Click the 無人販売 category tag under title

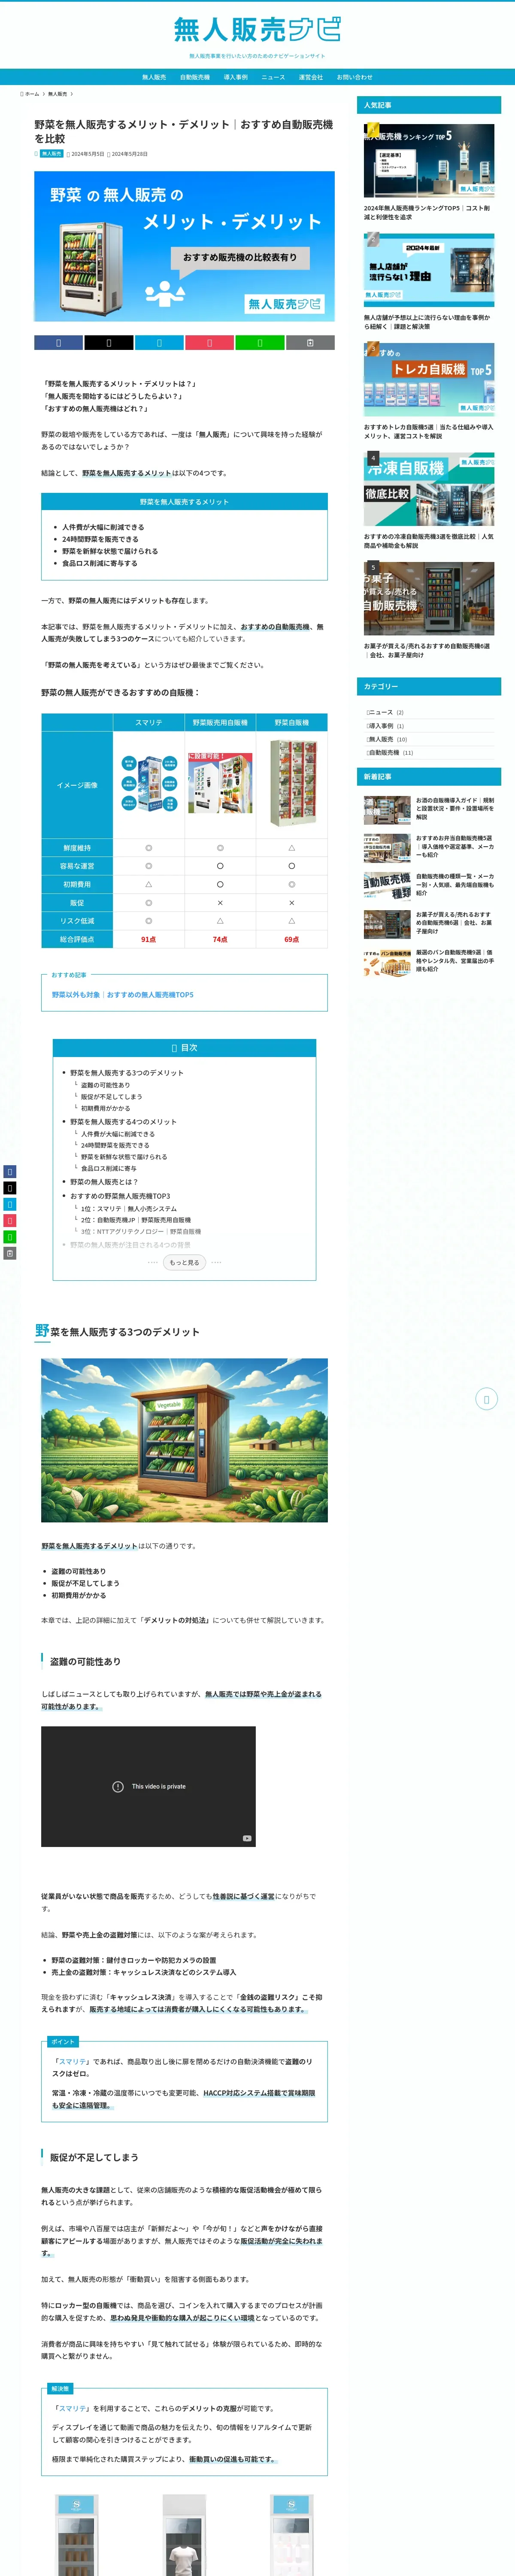[x=51, y=154]
